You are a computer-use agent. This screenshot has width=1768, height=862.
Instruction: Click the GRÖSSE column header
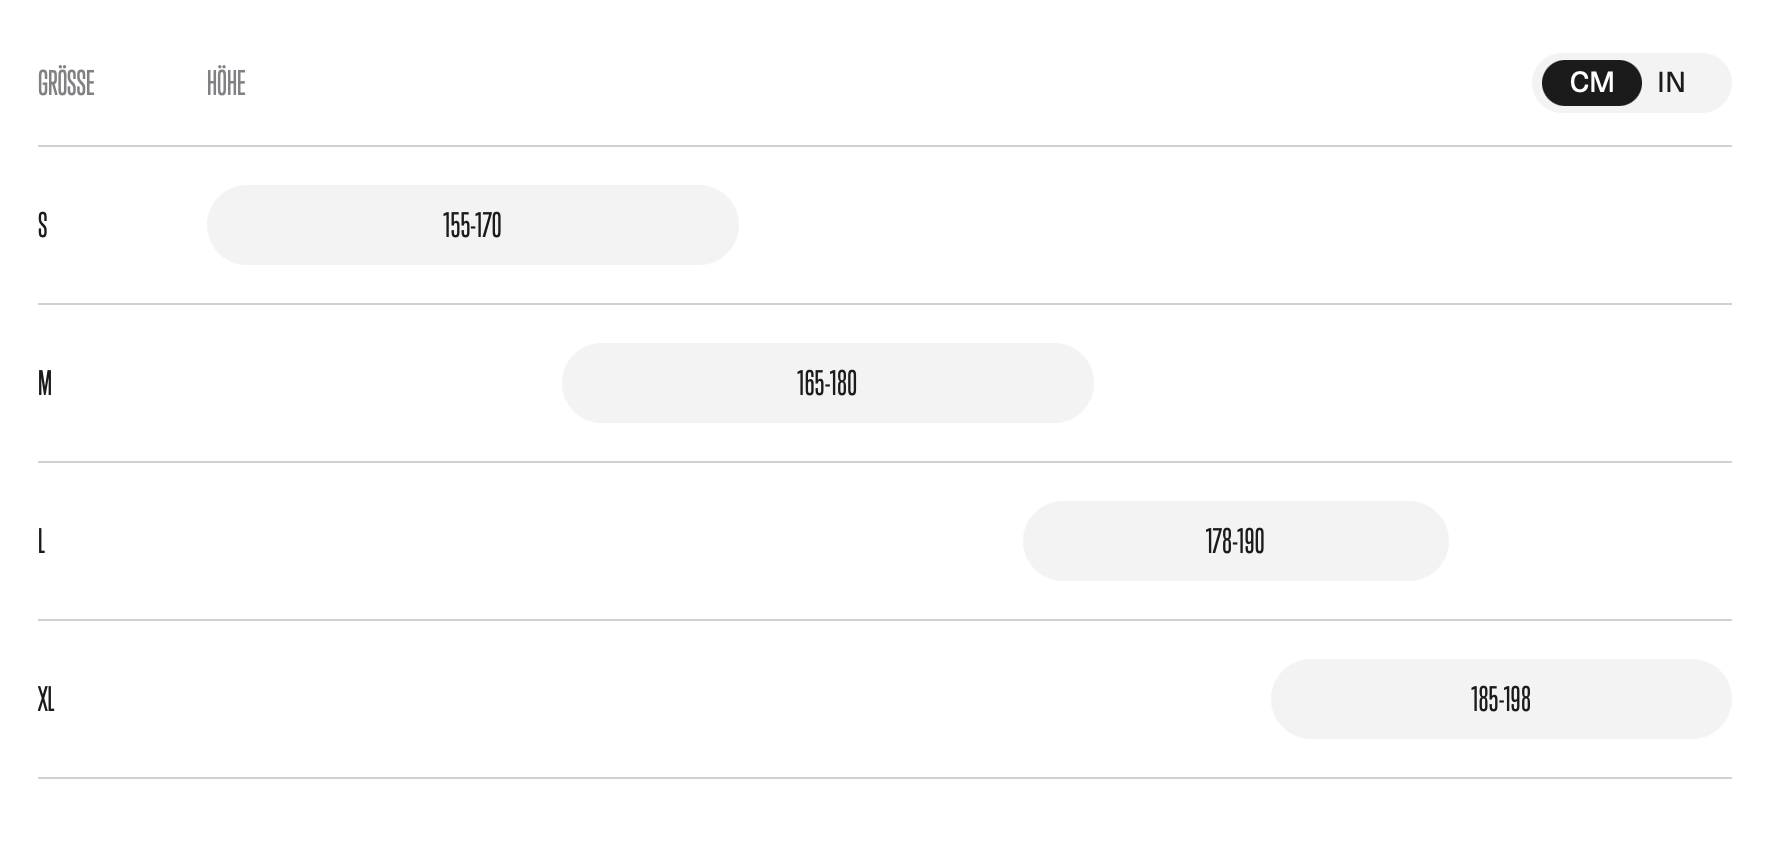coord(66,83)
